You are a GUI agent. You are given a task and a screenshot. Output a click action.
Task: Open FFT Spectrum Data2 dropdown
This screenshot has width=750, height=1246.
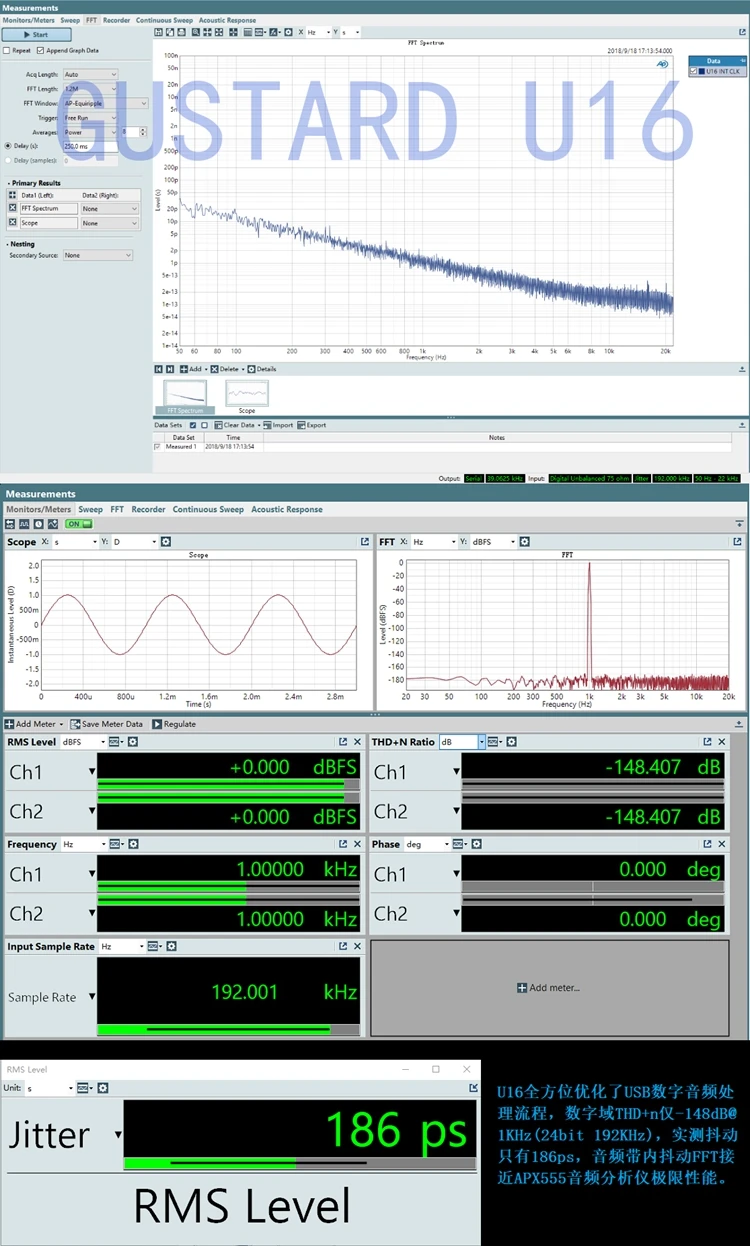[110, 208]
